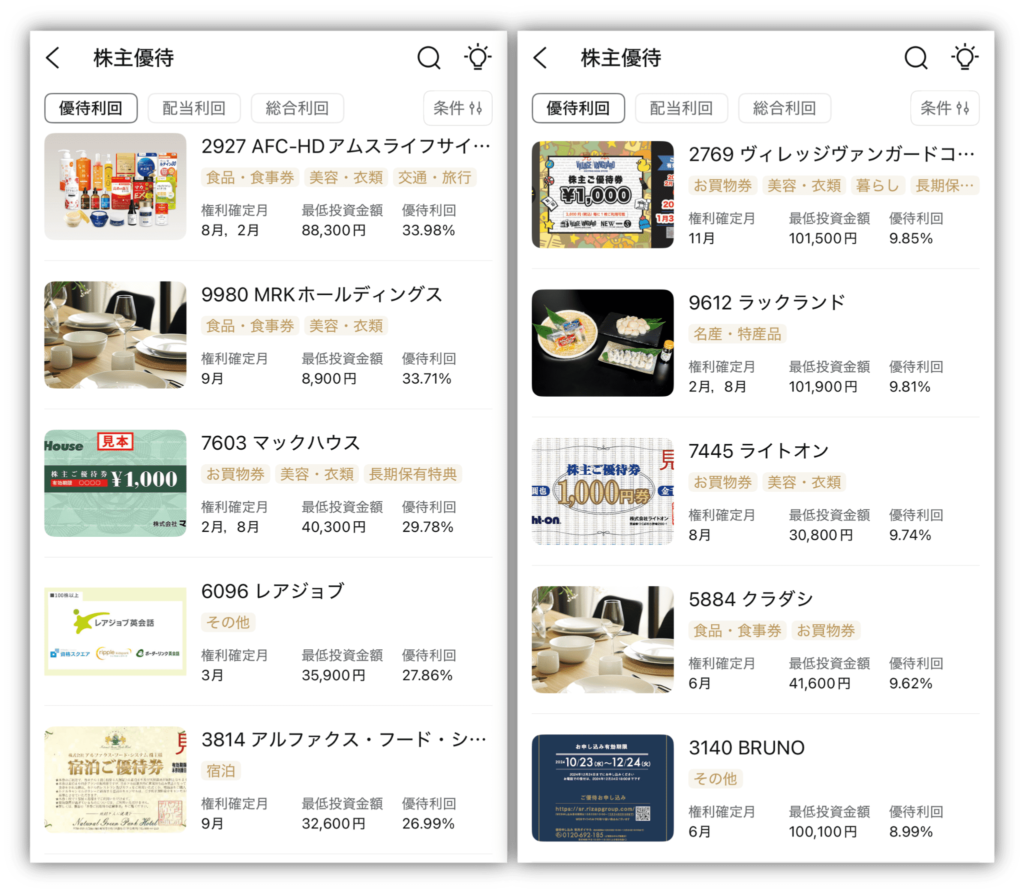The height and width of the screenshot is (892, 1024).
Task: Tap the back arrow in left screen
Action: pyautogui.click(x=54, y=58)
